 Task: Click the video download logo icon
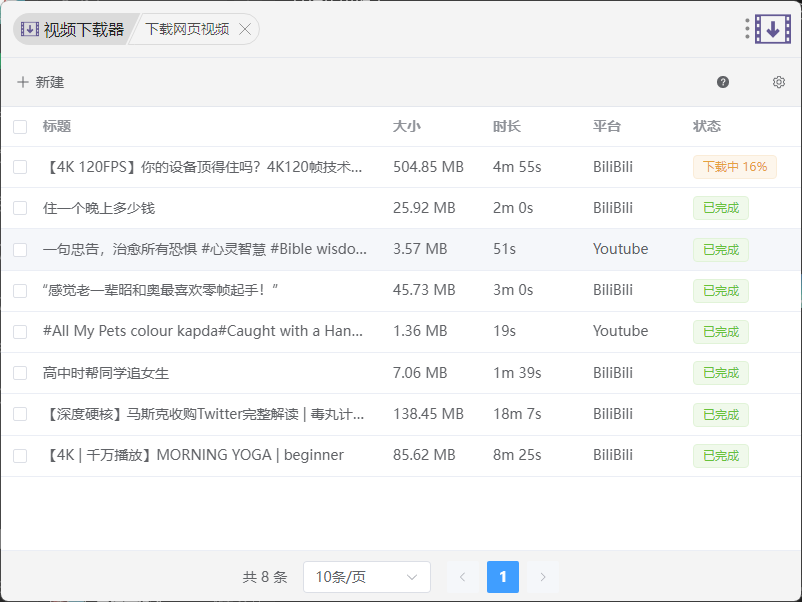pos(773,29)
